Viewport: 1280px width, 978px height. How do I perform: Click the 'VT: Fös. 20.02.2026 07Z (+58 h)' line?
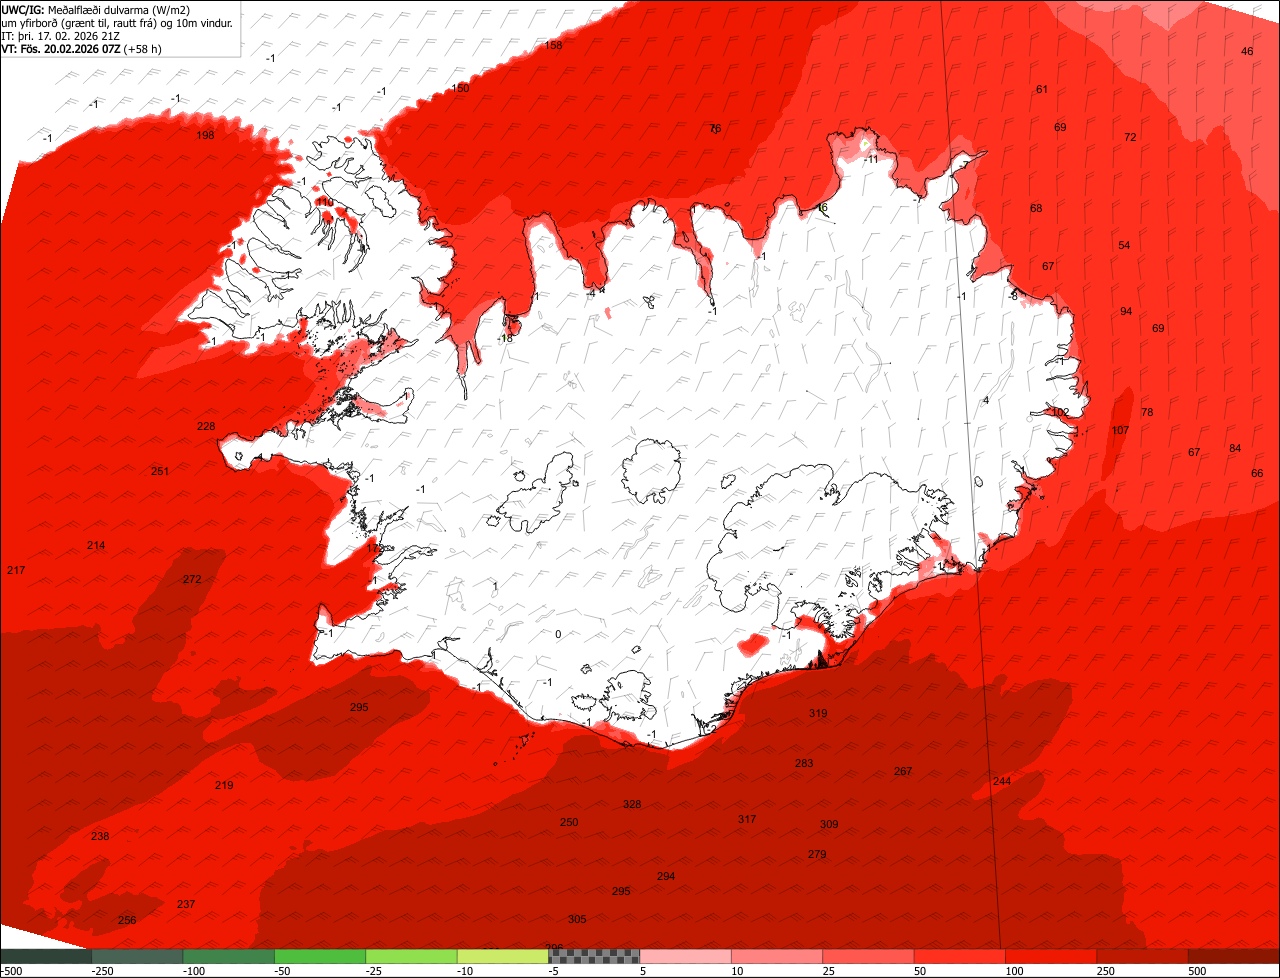pyautogui.click(x=82, y=47)
